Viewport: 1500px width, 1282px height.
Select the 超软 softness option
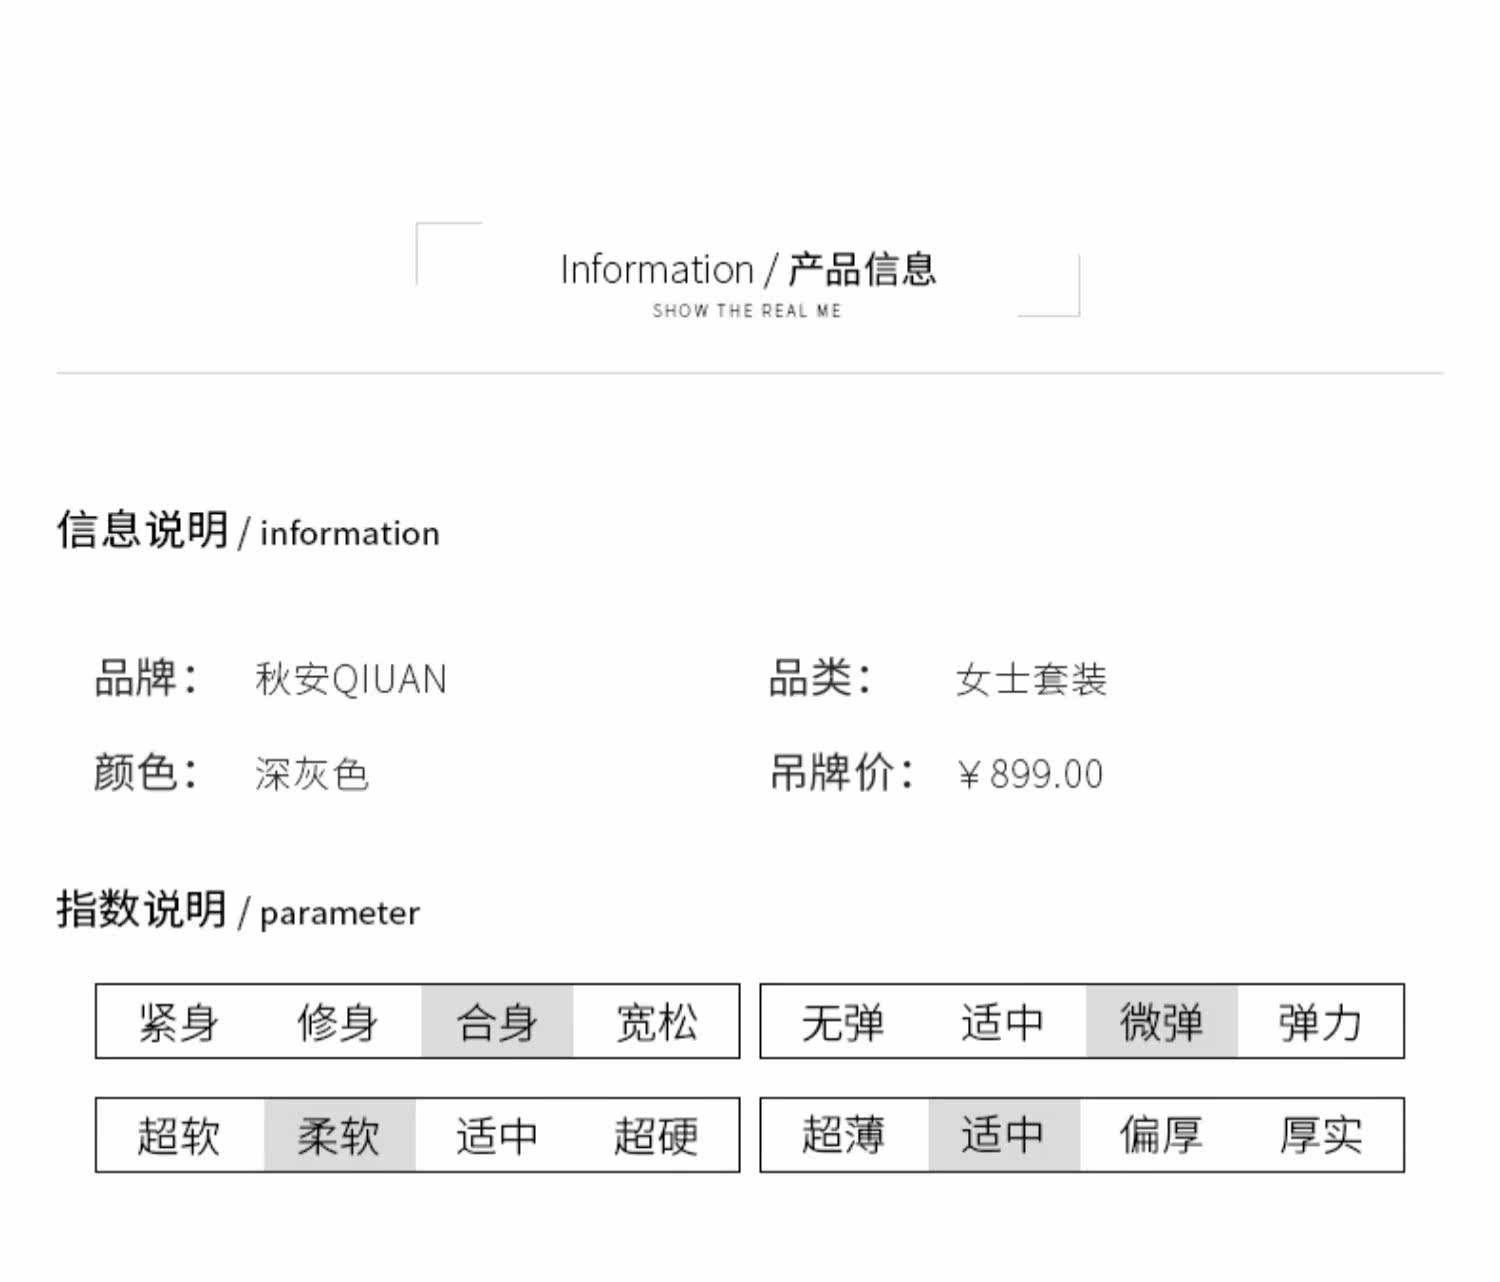[178, 1136]
